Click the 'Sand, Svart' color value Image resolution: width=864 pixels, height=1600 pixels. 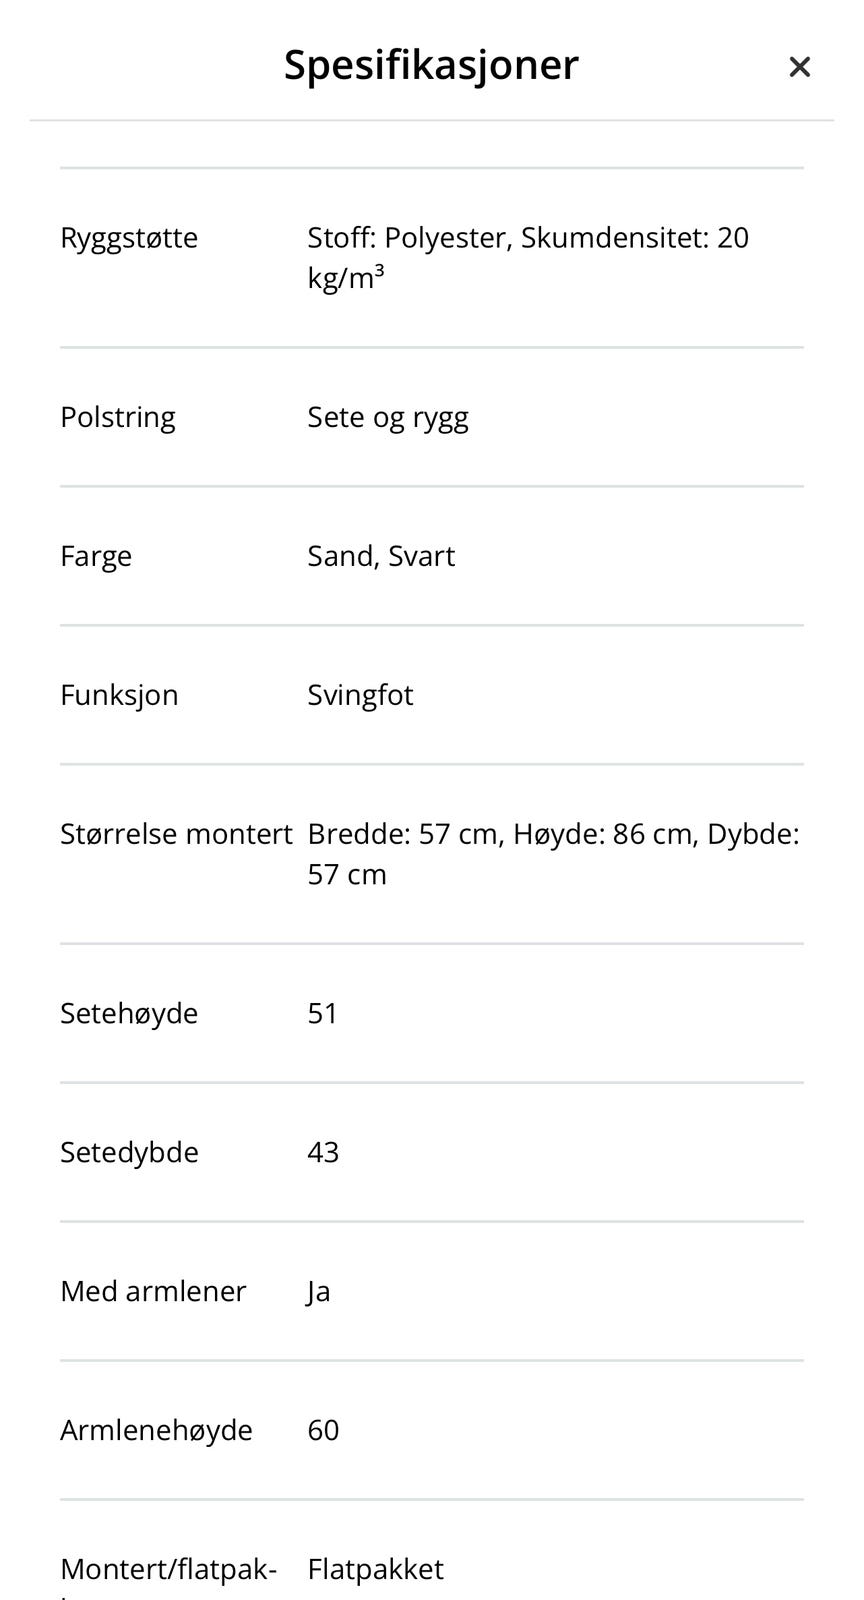[x=381, y=556]
